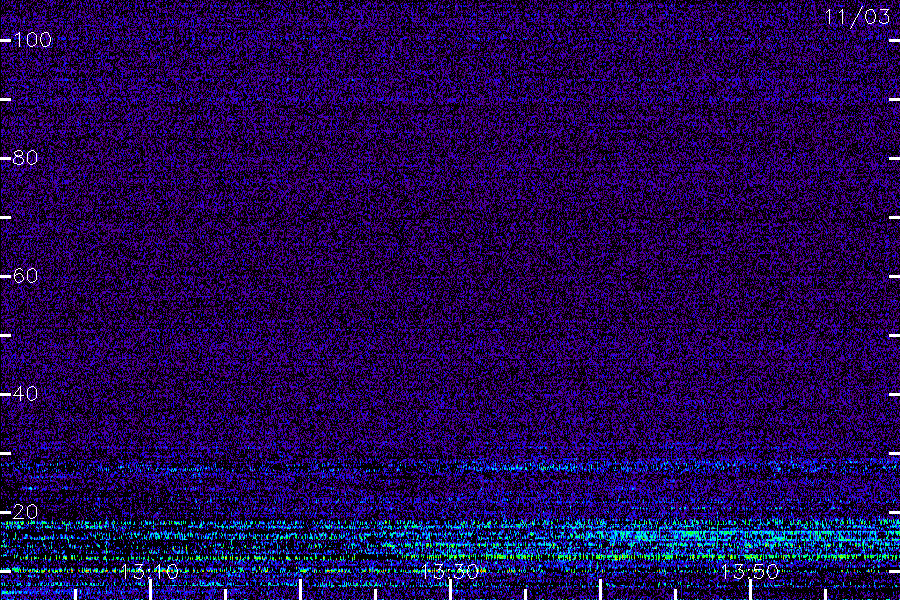Click the 80 frequency axis label
The height and width of the screenshot is (600, 900).
(25, 158)
